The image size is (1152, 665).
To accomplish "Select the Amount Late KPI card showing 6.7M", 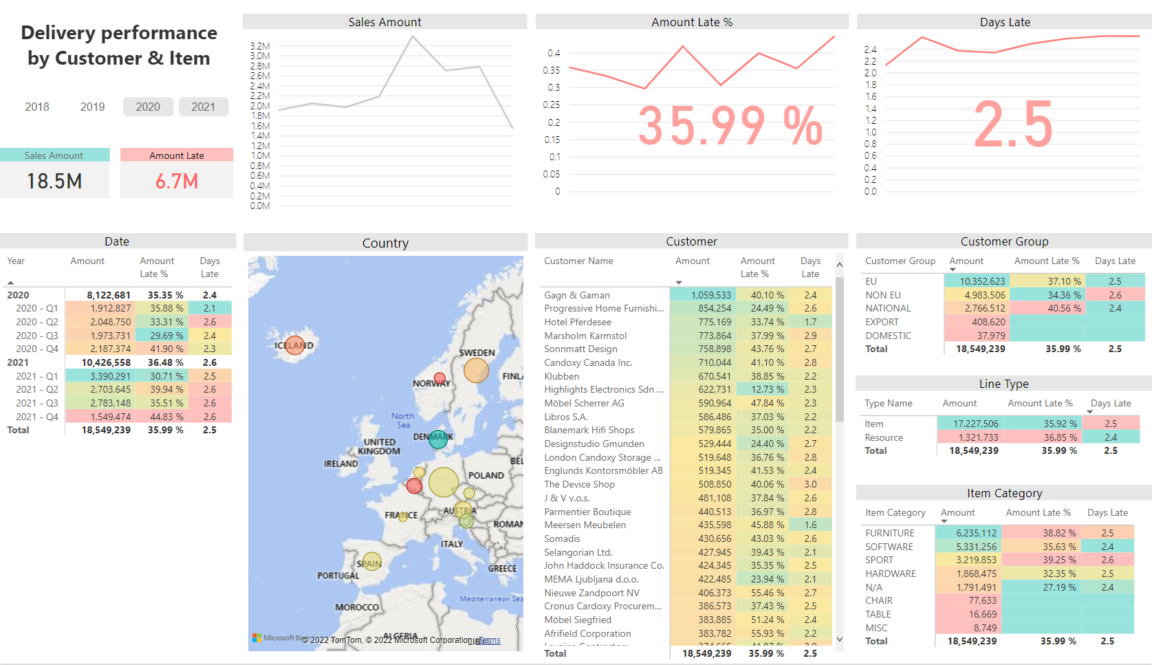I will [x=176, y=171].
